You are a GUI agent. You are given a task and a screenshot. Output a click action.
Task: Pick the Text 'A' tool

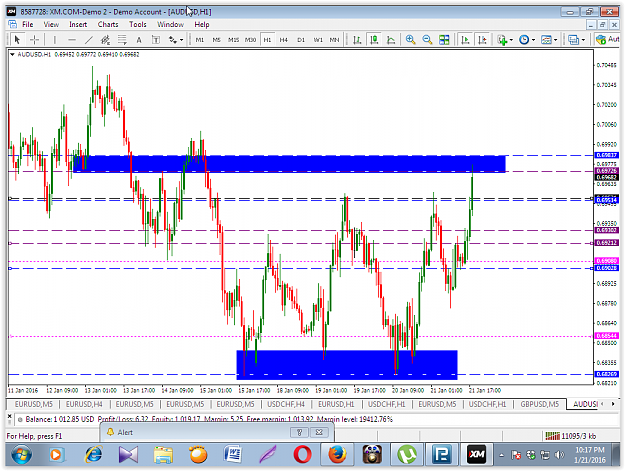point(139,39)
